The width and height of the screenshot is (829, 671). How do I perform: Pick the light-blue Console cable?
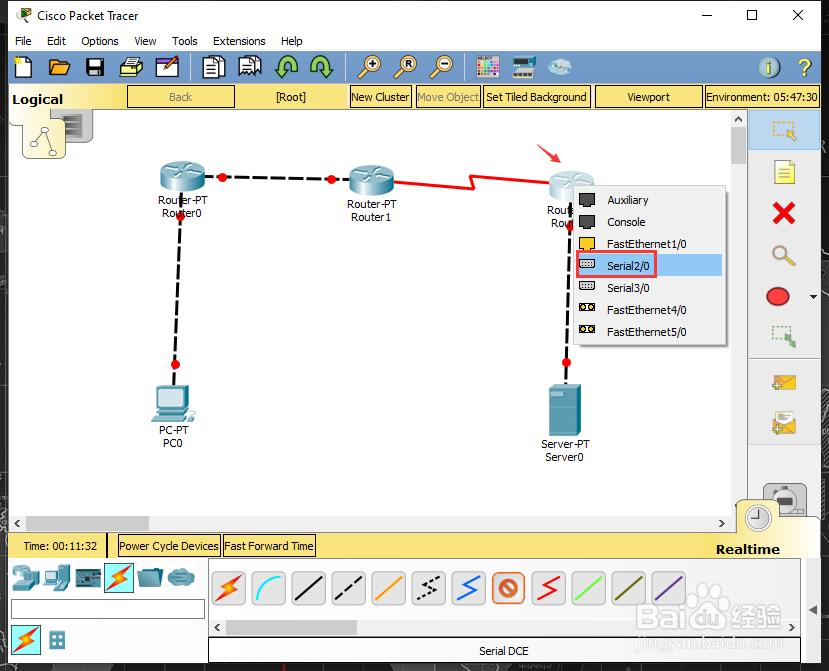269,588
